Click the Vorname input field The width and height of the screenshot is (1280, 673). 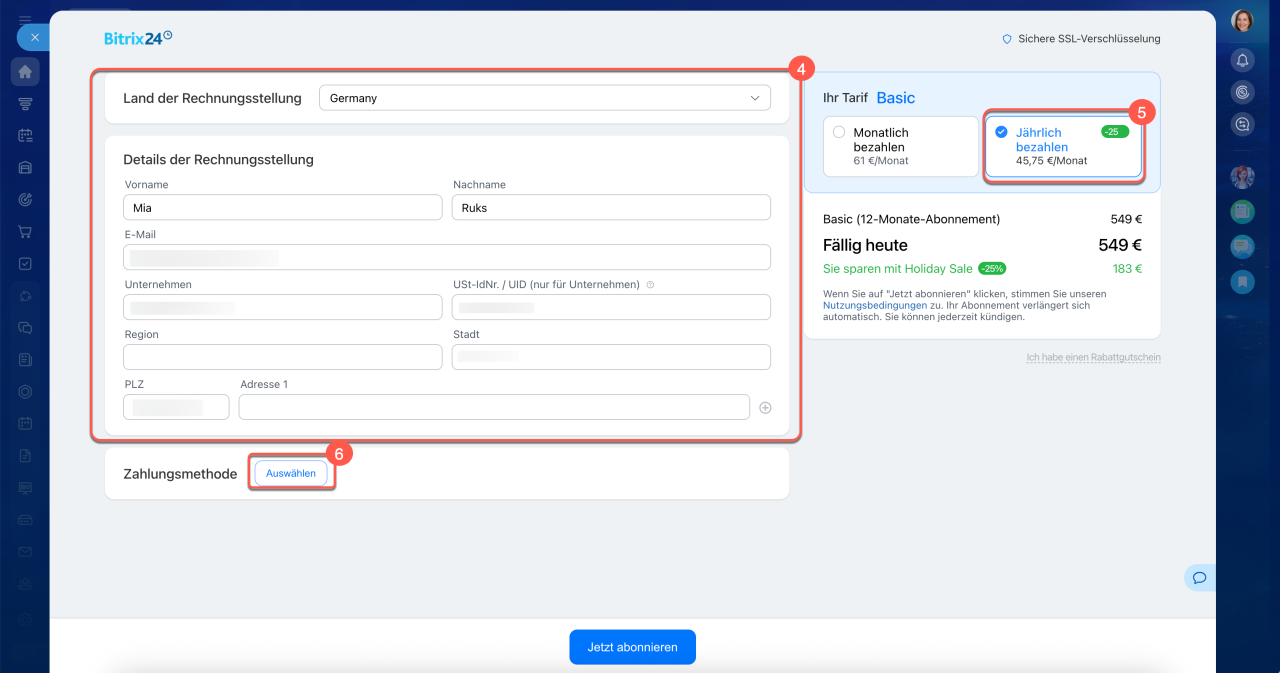[282, 208]
